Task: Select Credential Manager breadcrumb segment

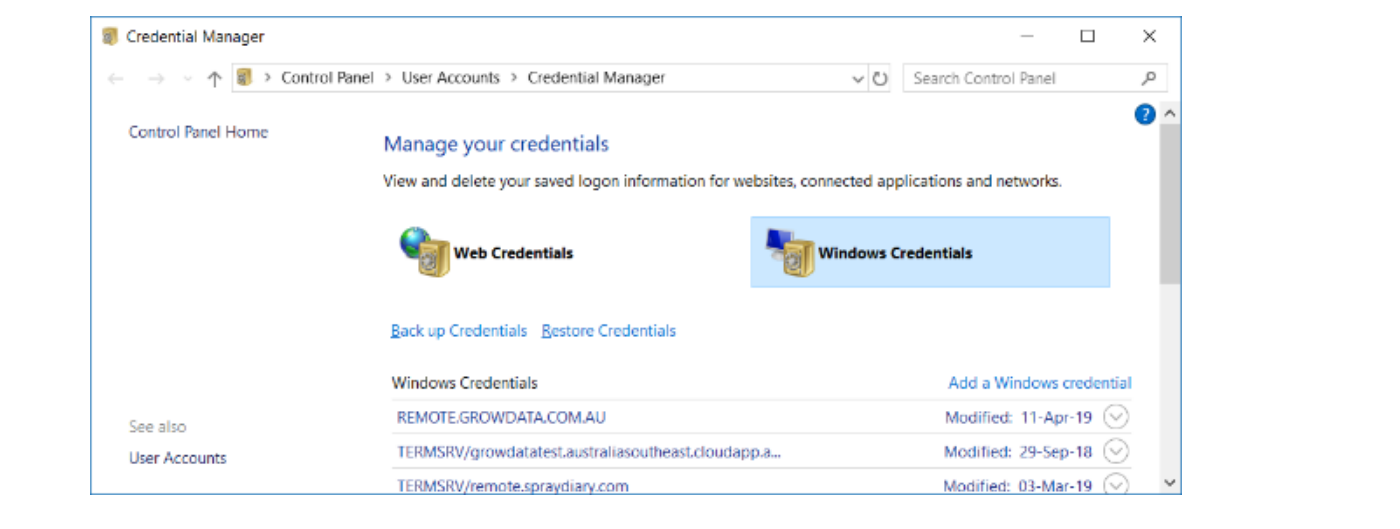Action: point(596,77)
